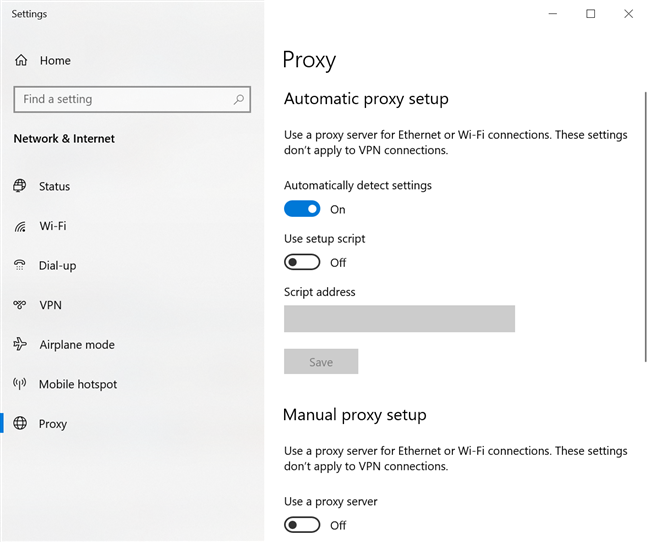This screenshot has height=542, width=648.
Task: Click the Network & Internet heading
Action: [64, 138]
